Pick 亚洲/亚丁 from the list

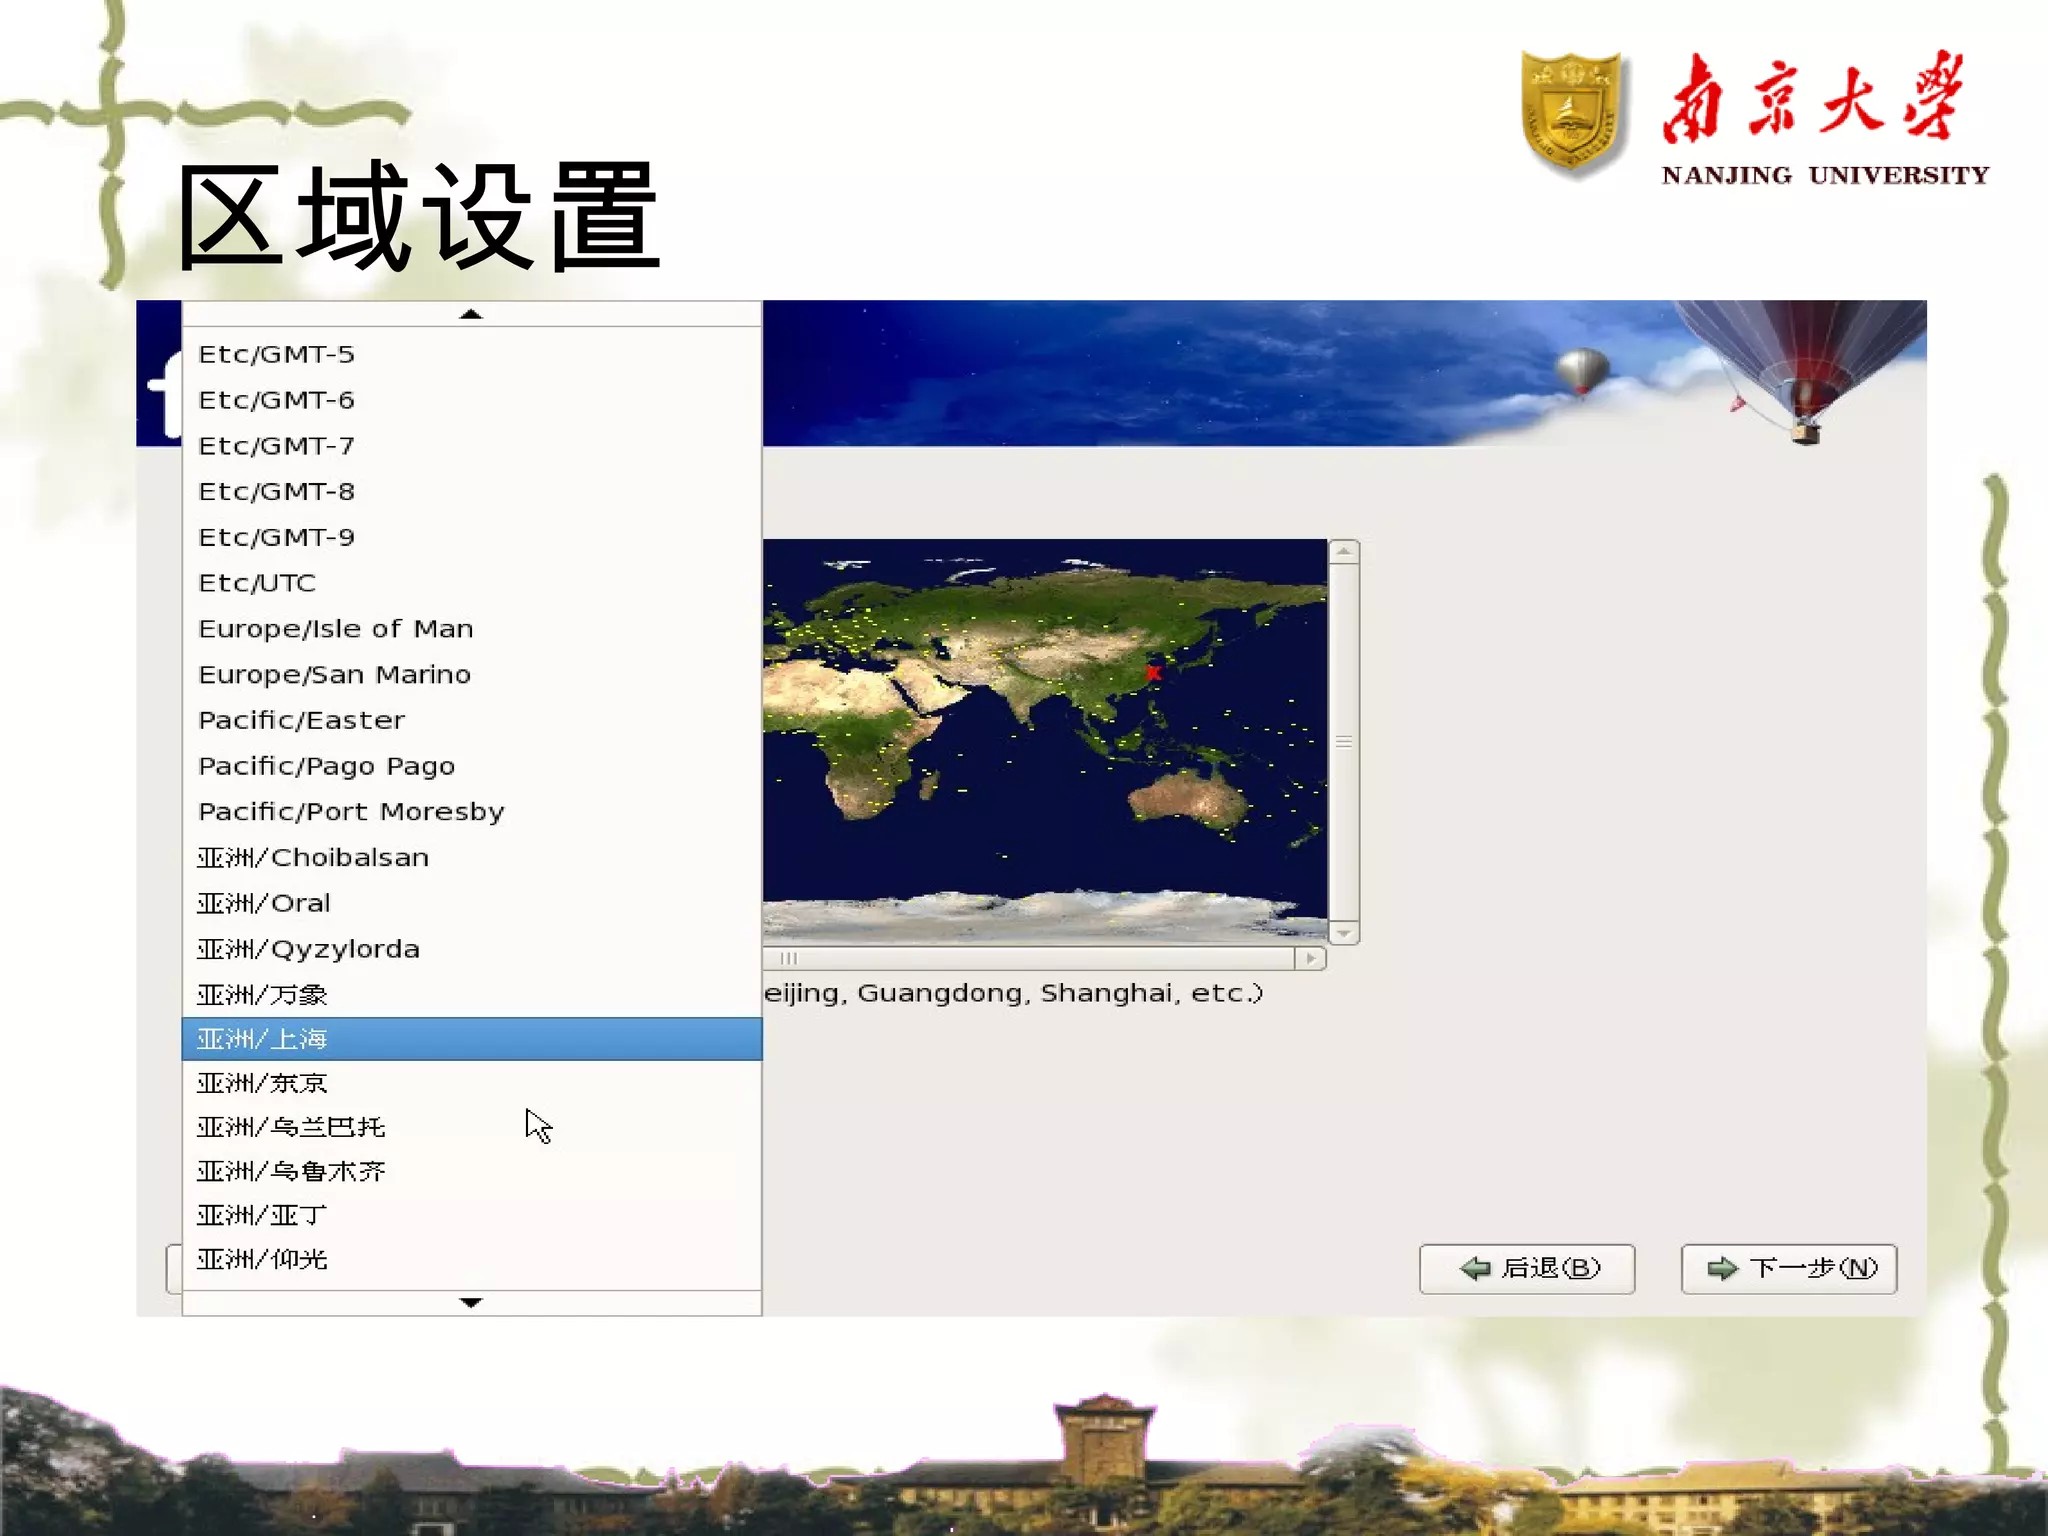(x=471, y=1215)
